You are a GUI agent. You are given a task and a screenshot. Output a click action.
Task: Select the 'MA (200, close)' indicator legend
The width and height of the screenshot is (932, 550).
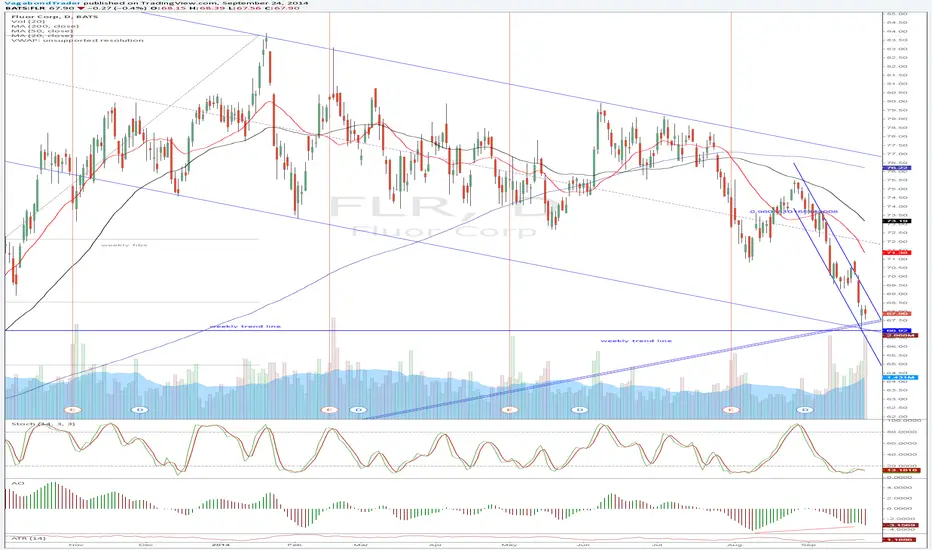point(45,26)
